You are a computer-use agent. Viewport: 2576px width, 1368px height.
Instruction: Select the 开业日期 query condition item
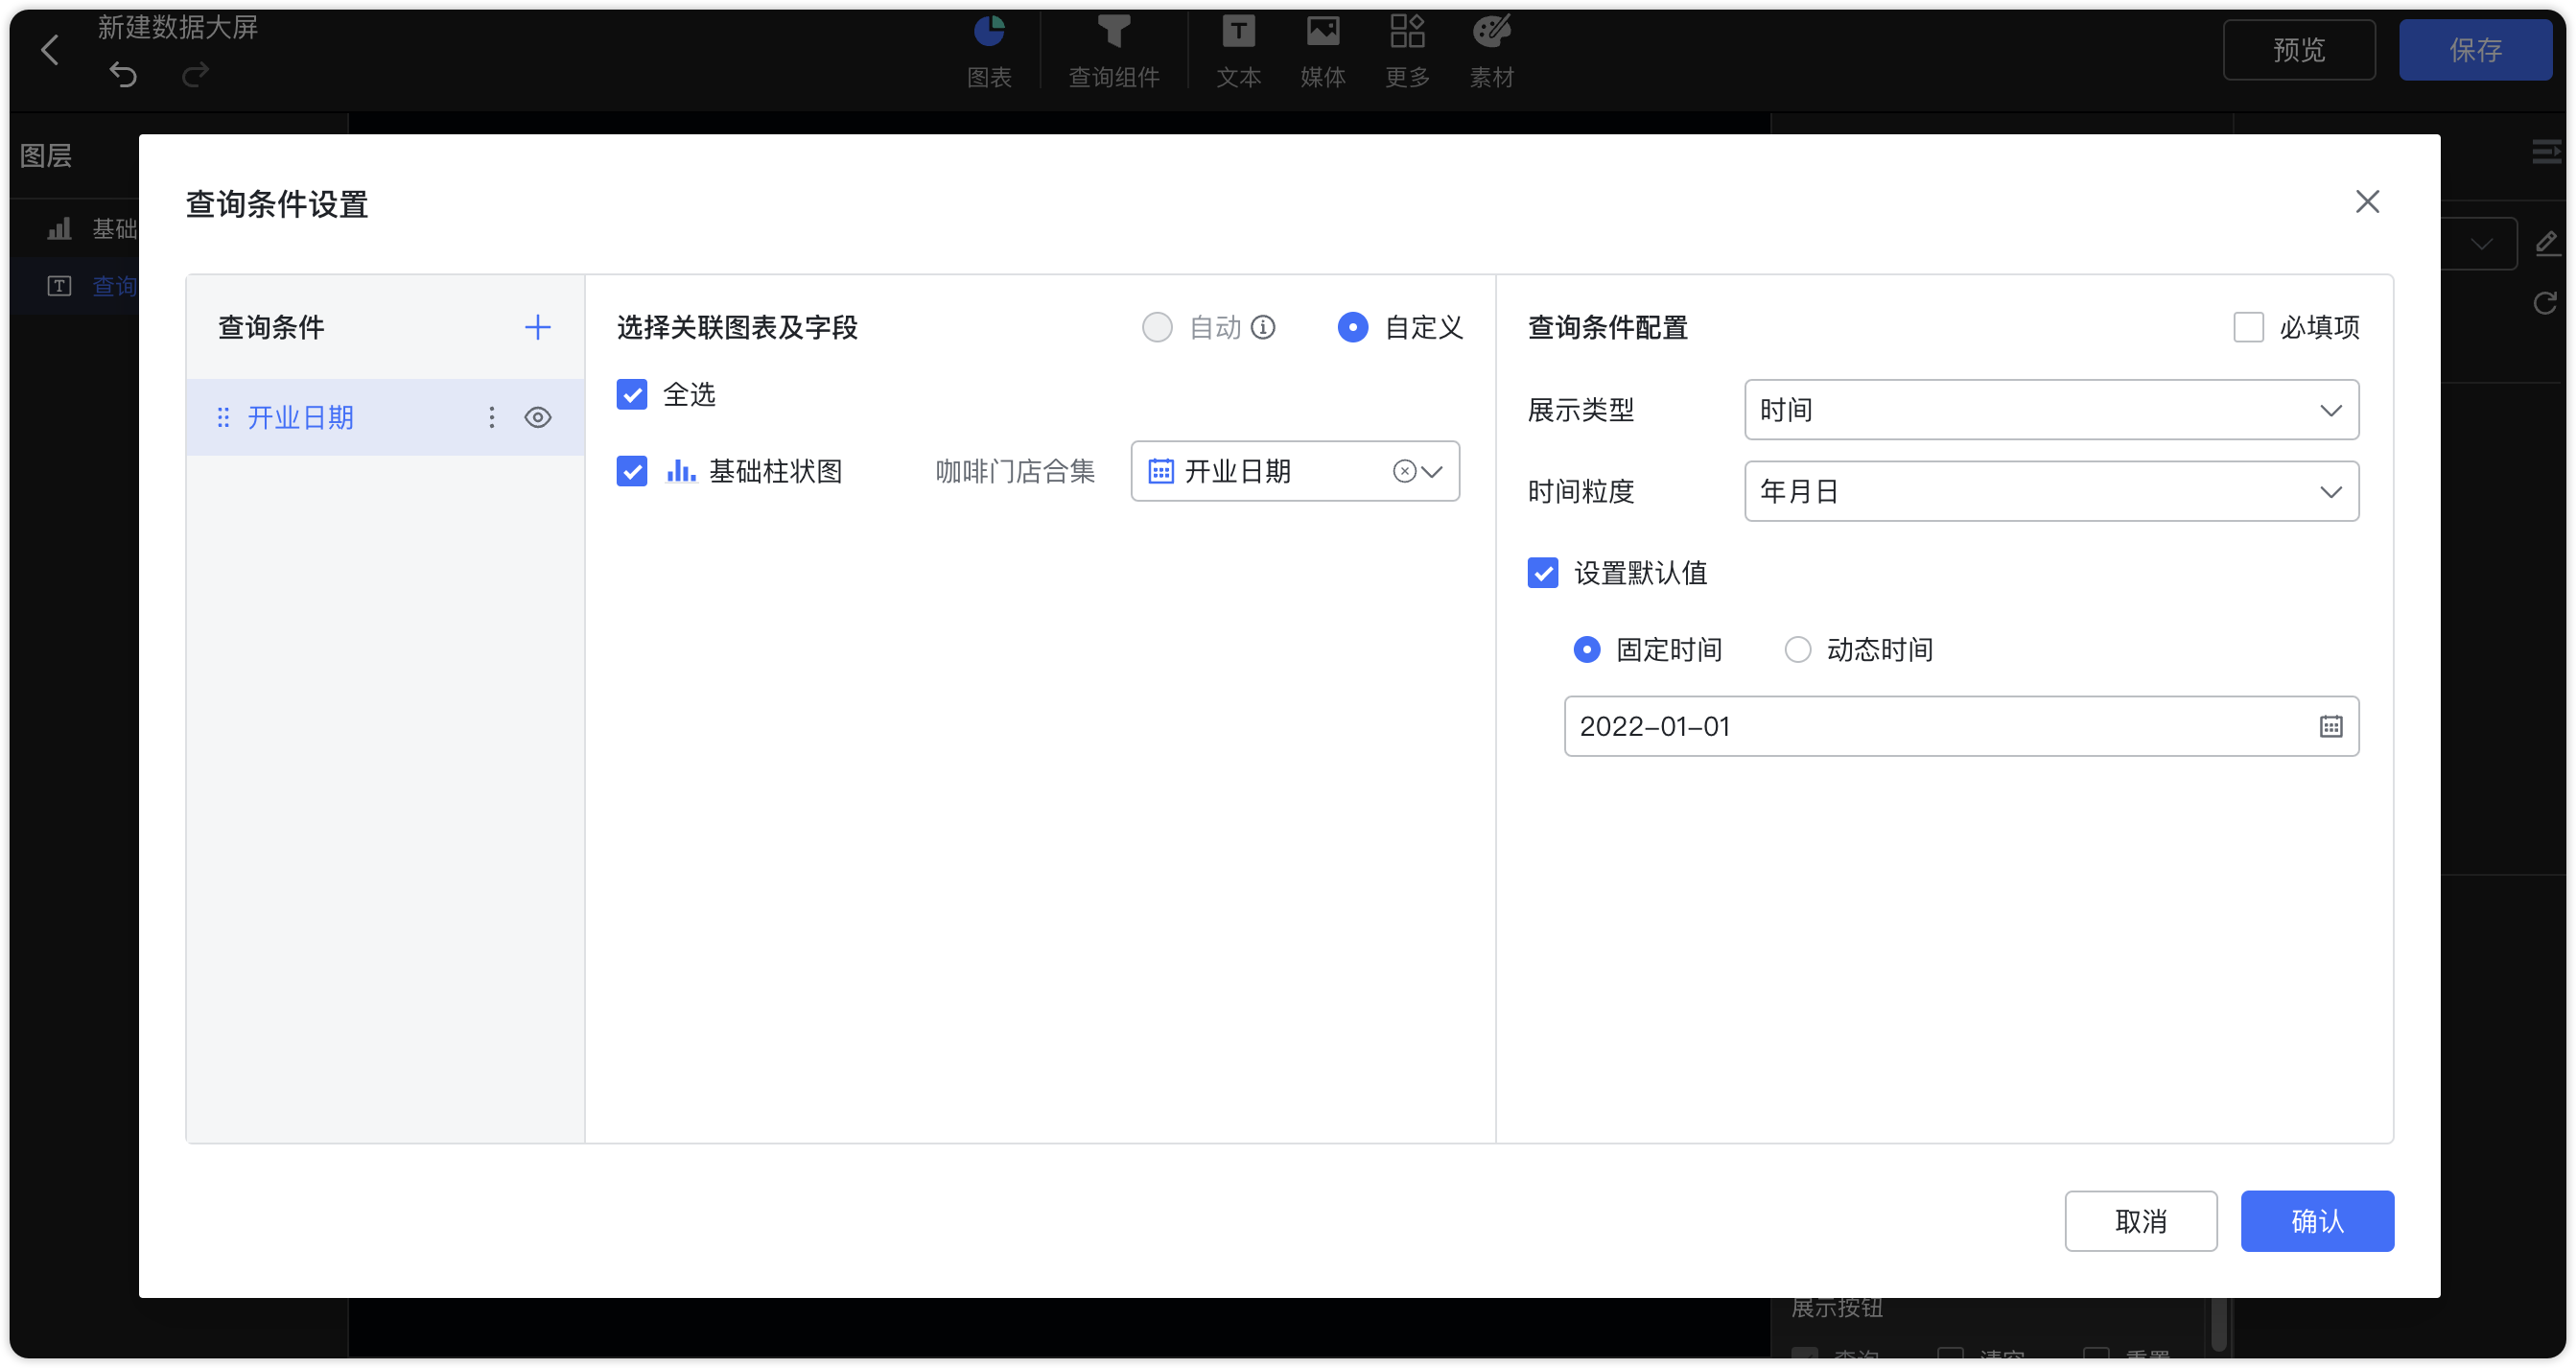(x=385, y=417)
